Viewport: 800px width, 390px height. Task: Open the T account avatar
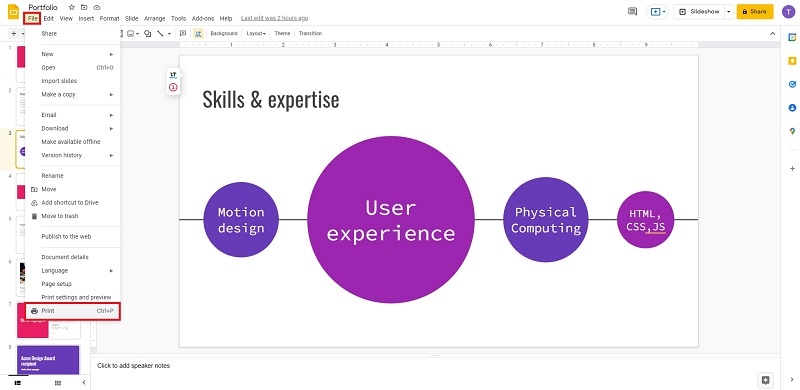click(788, 11)
